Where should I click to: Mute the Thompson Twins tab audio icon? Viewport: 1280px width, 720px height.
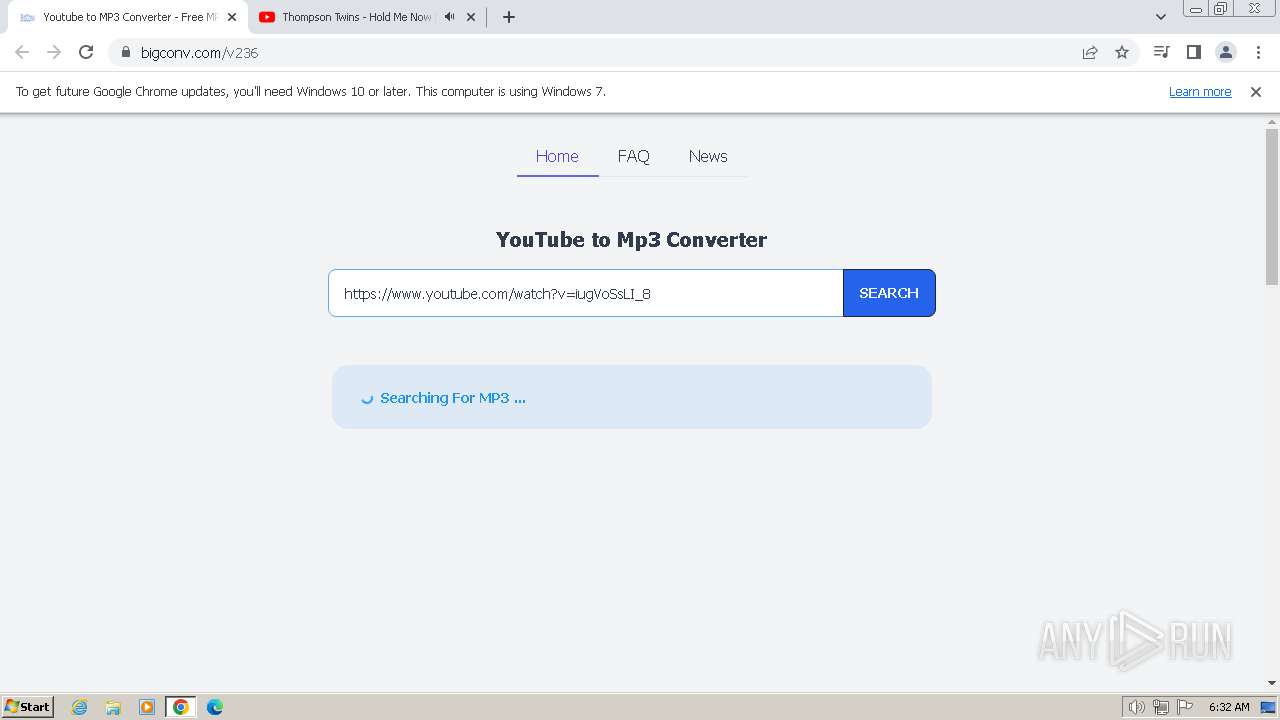449,17
